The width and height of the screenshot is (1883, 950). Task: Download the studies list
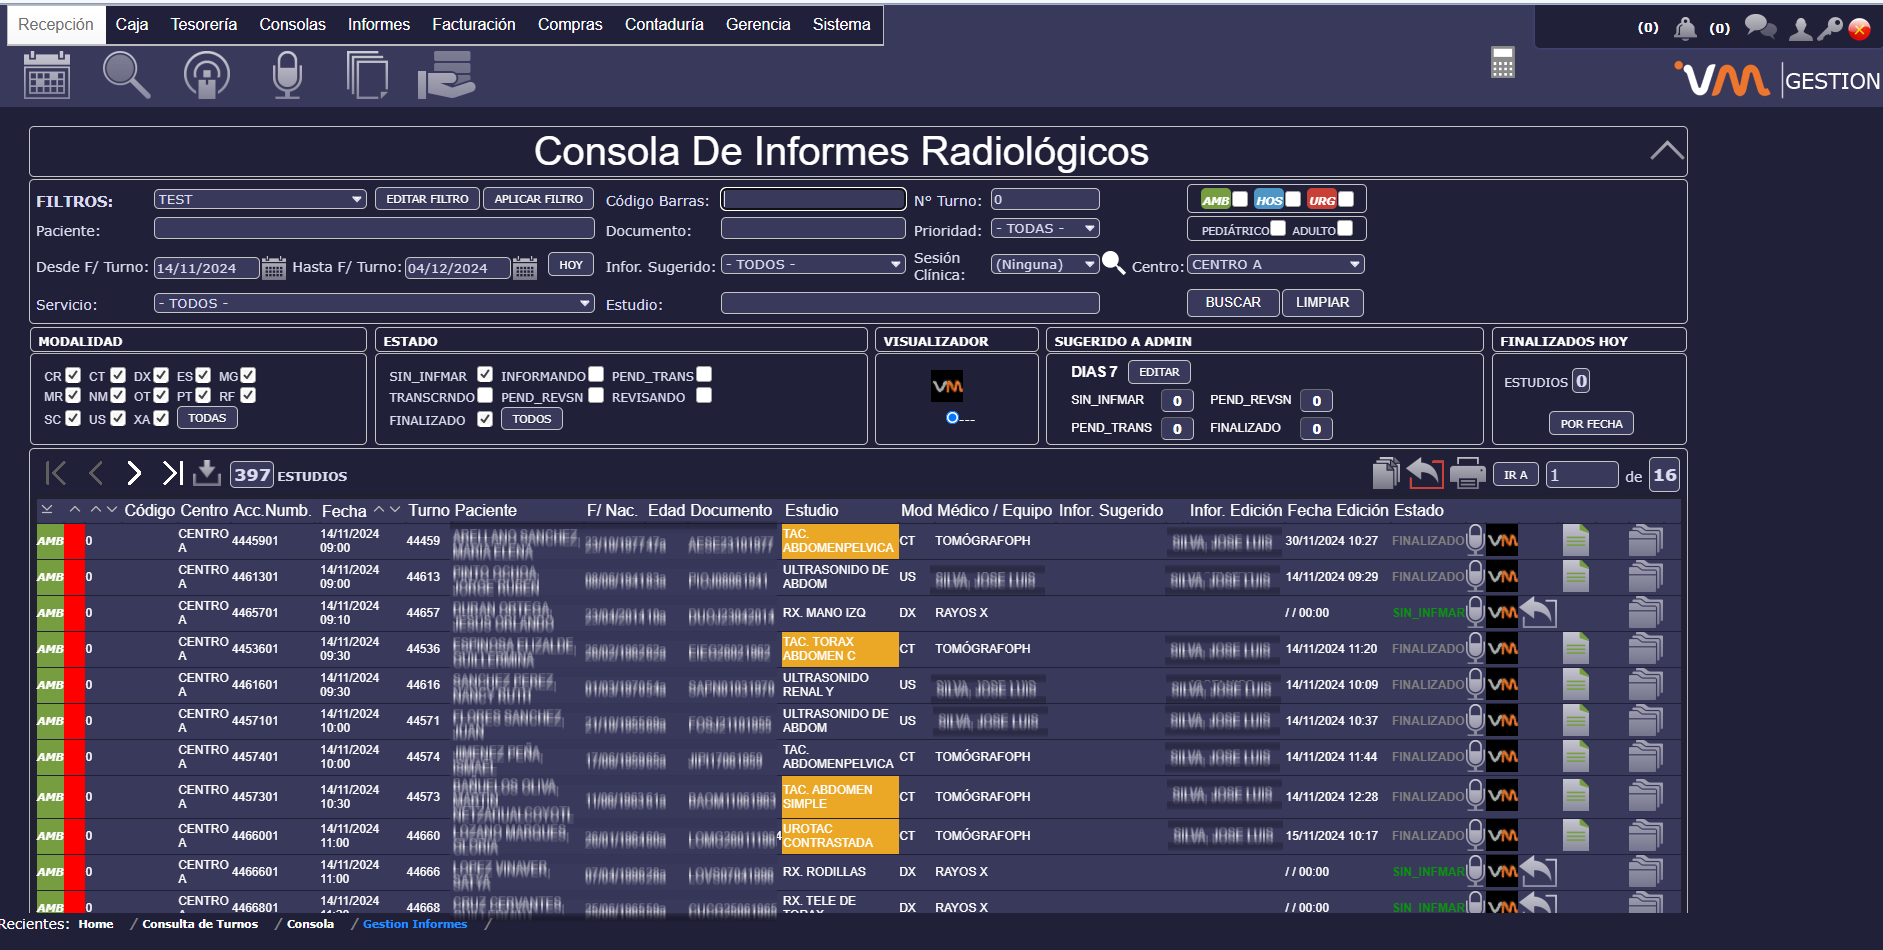[x=207, y=473]
